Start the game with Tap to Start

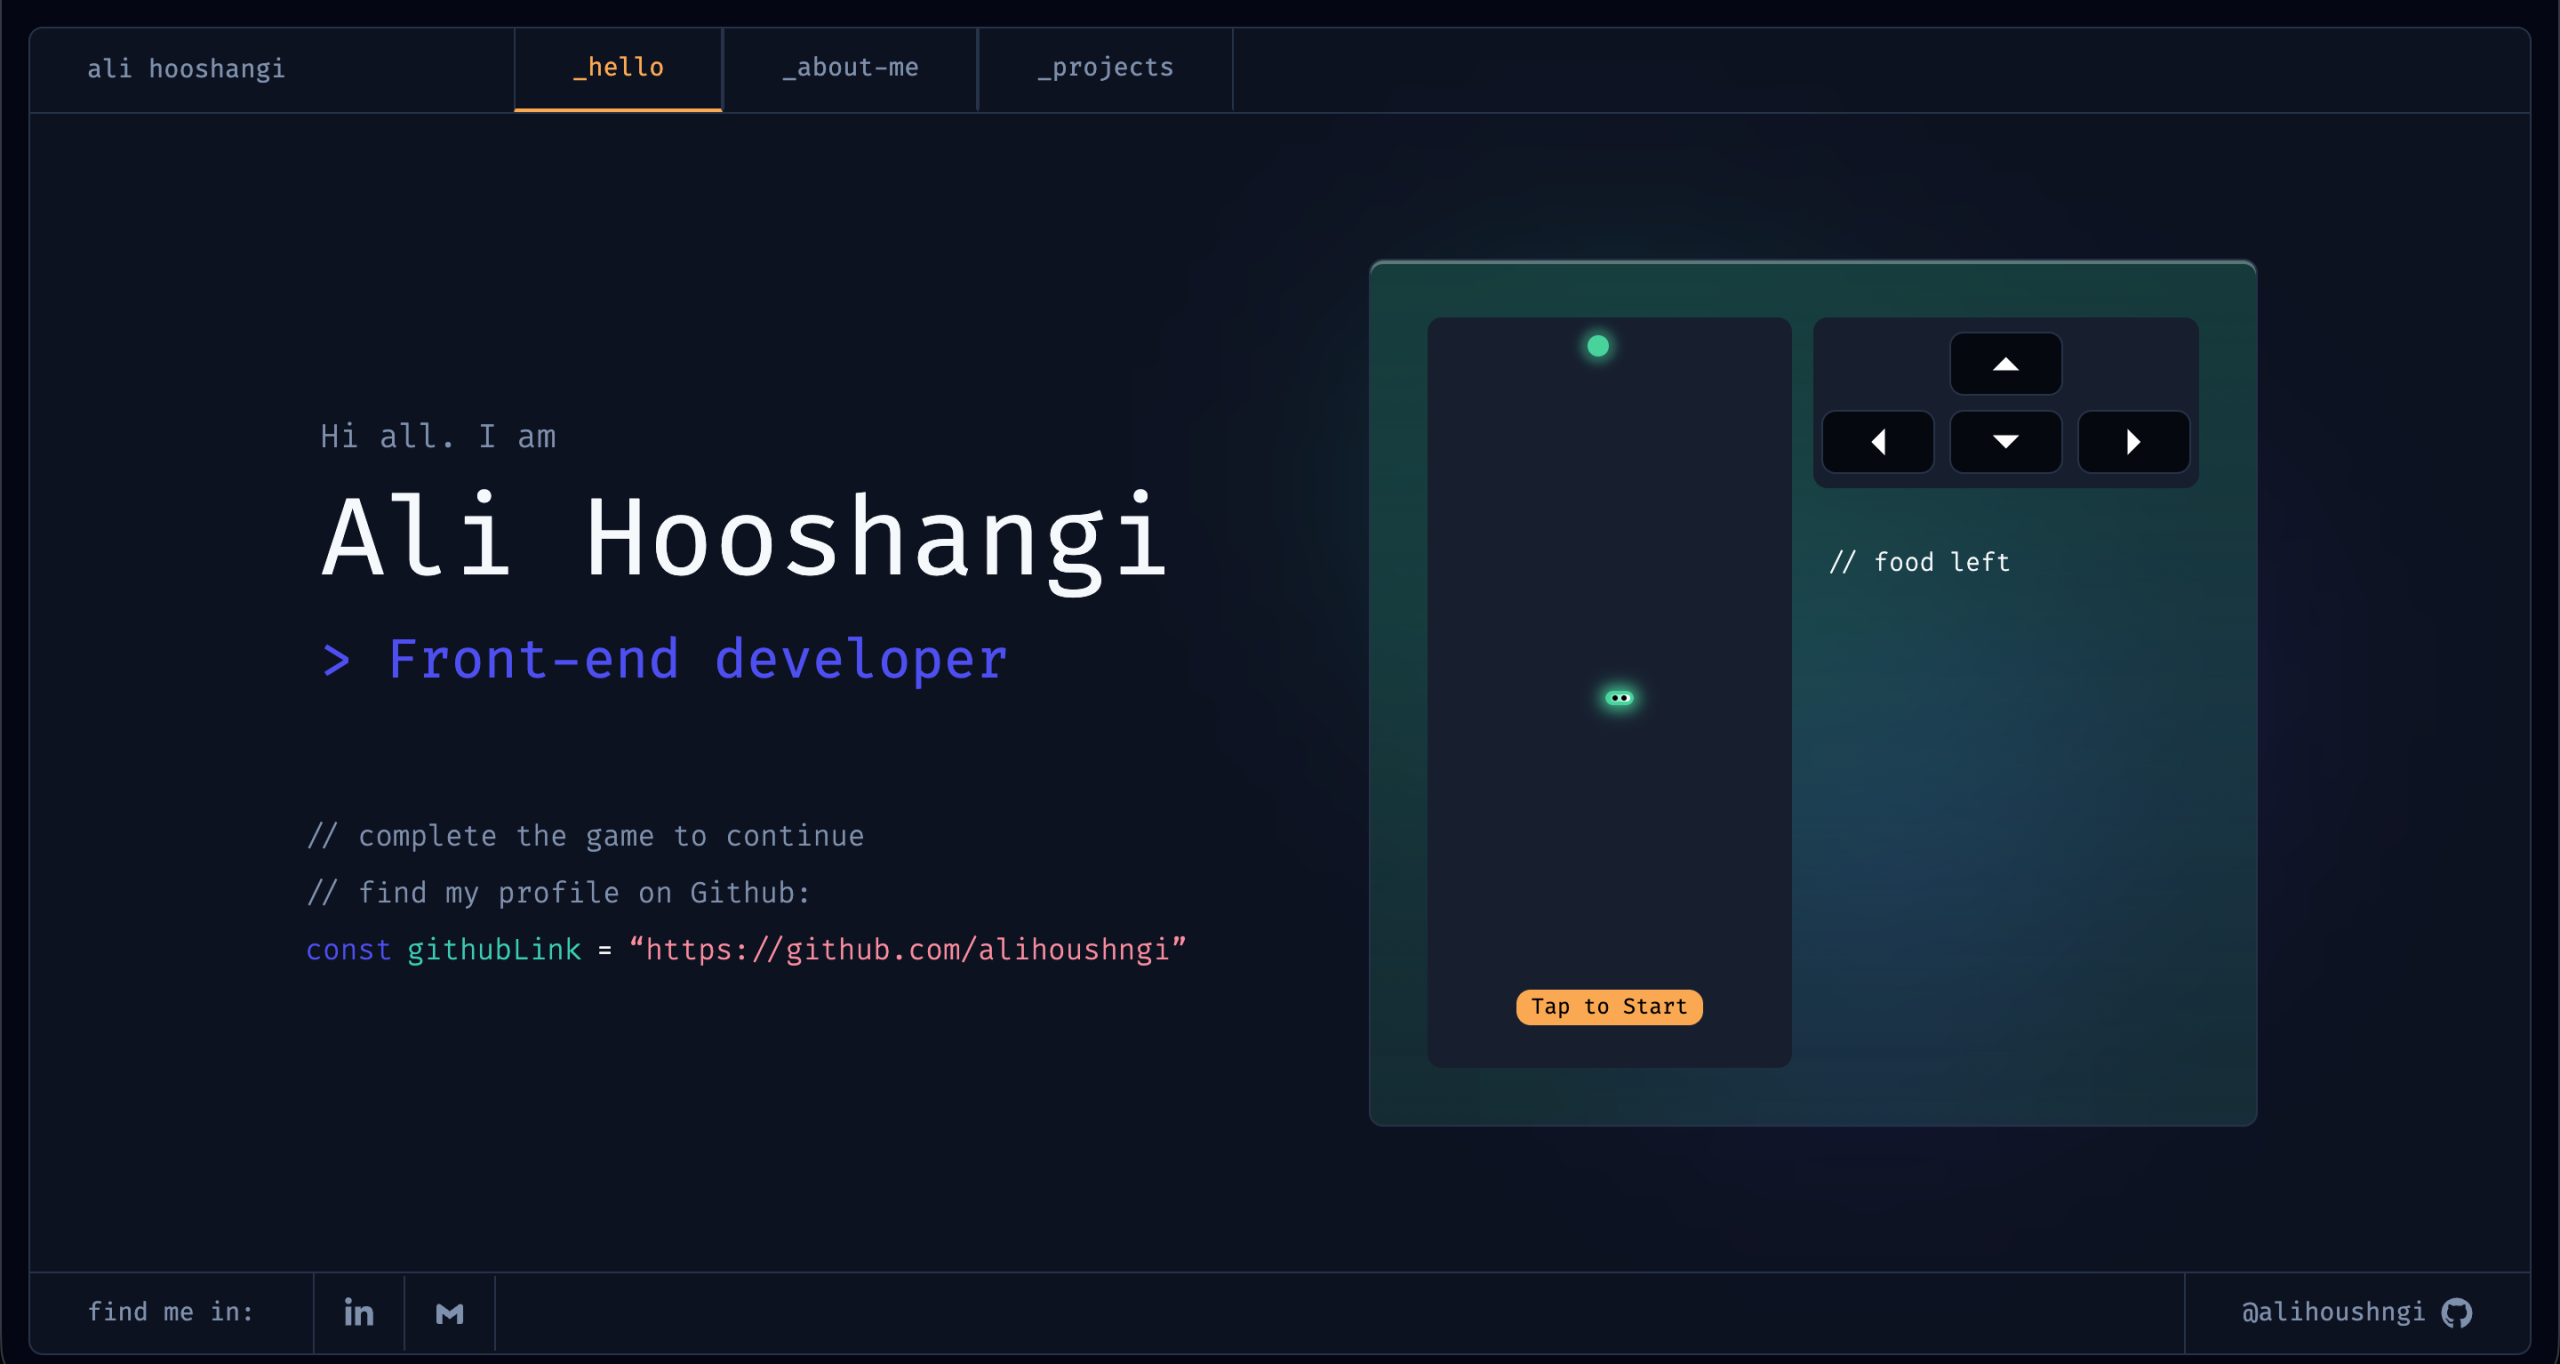1609,1007
